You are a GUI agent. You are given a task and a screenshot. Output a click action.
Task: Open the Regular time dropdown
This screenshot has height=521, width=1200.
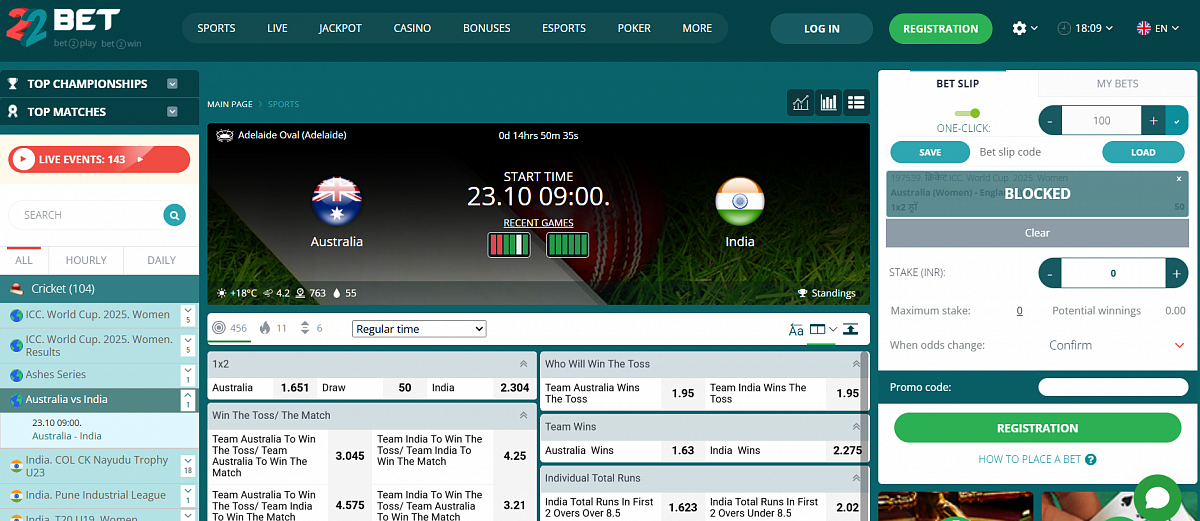click(x=419, y=329)
